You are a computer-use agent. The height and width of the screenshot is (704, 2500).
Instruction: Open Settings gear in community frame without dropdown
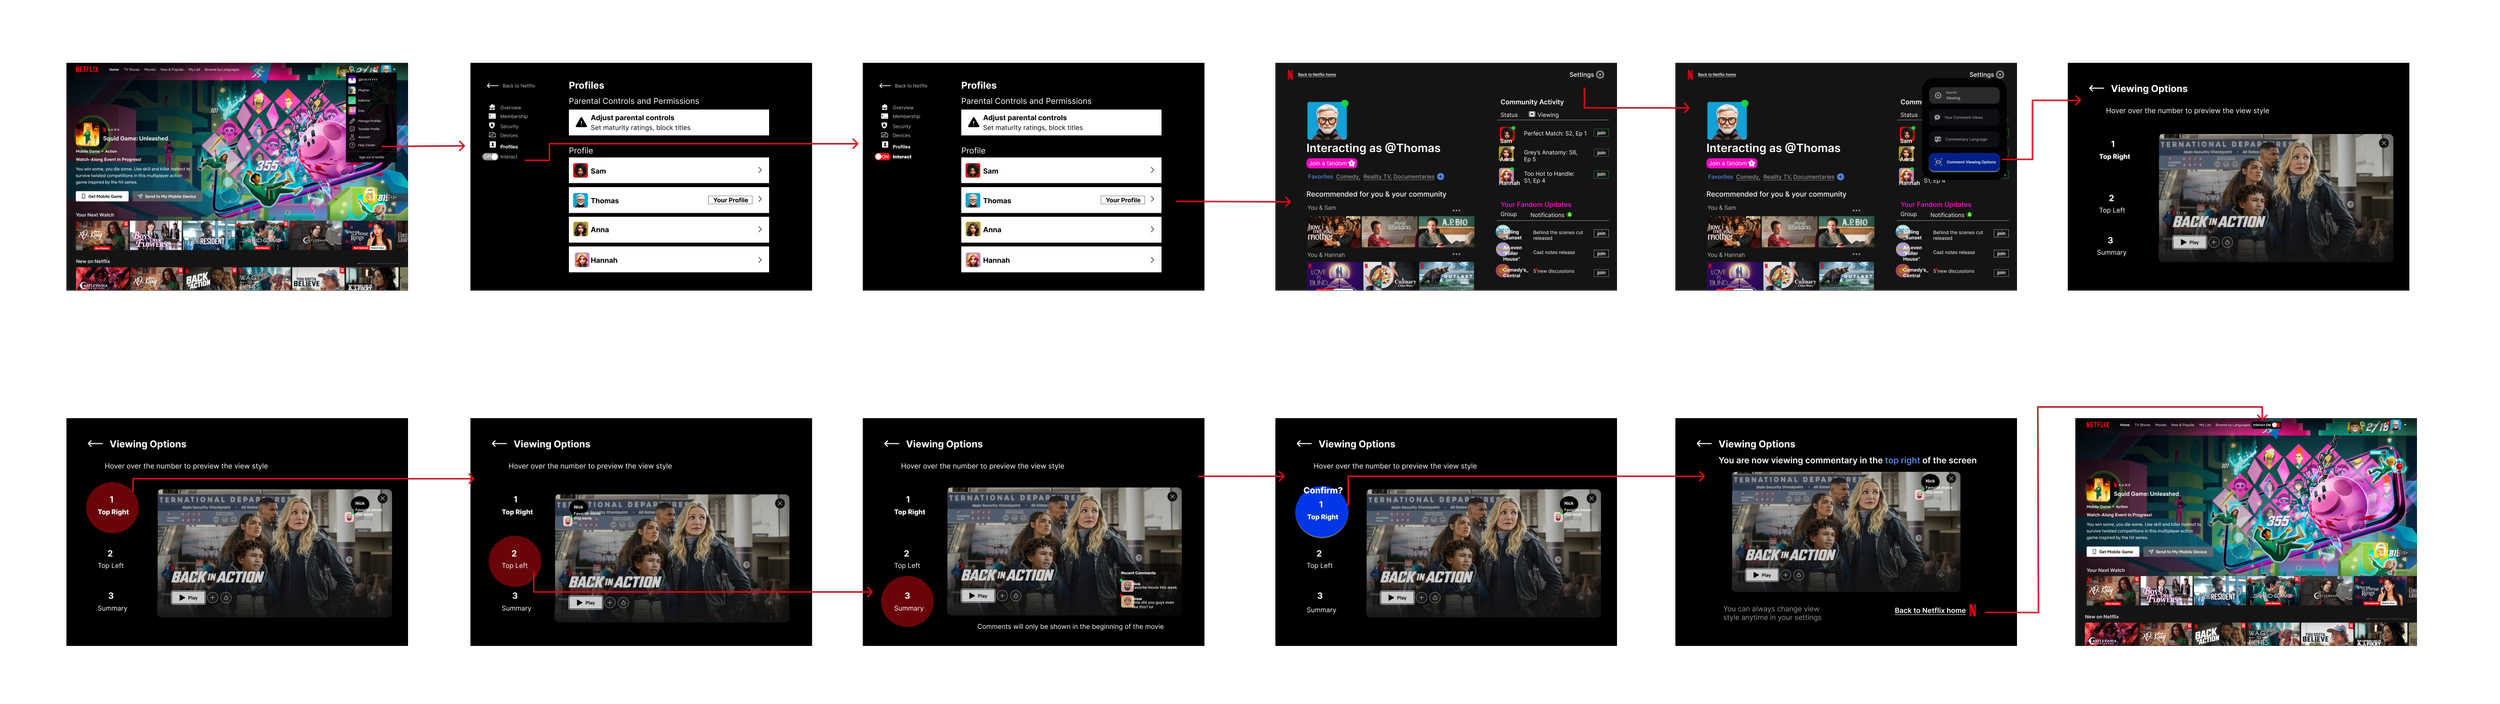1600,74
